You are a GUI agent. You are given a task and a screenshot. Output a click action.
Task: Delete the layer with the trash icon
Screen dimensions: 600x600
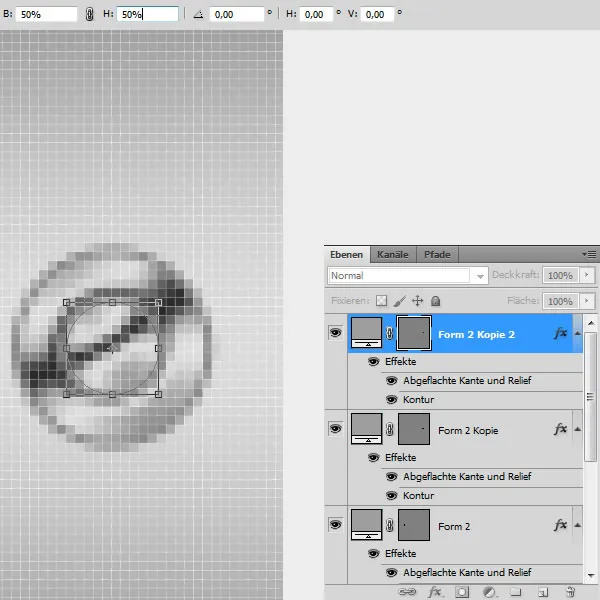pos(570,592)
